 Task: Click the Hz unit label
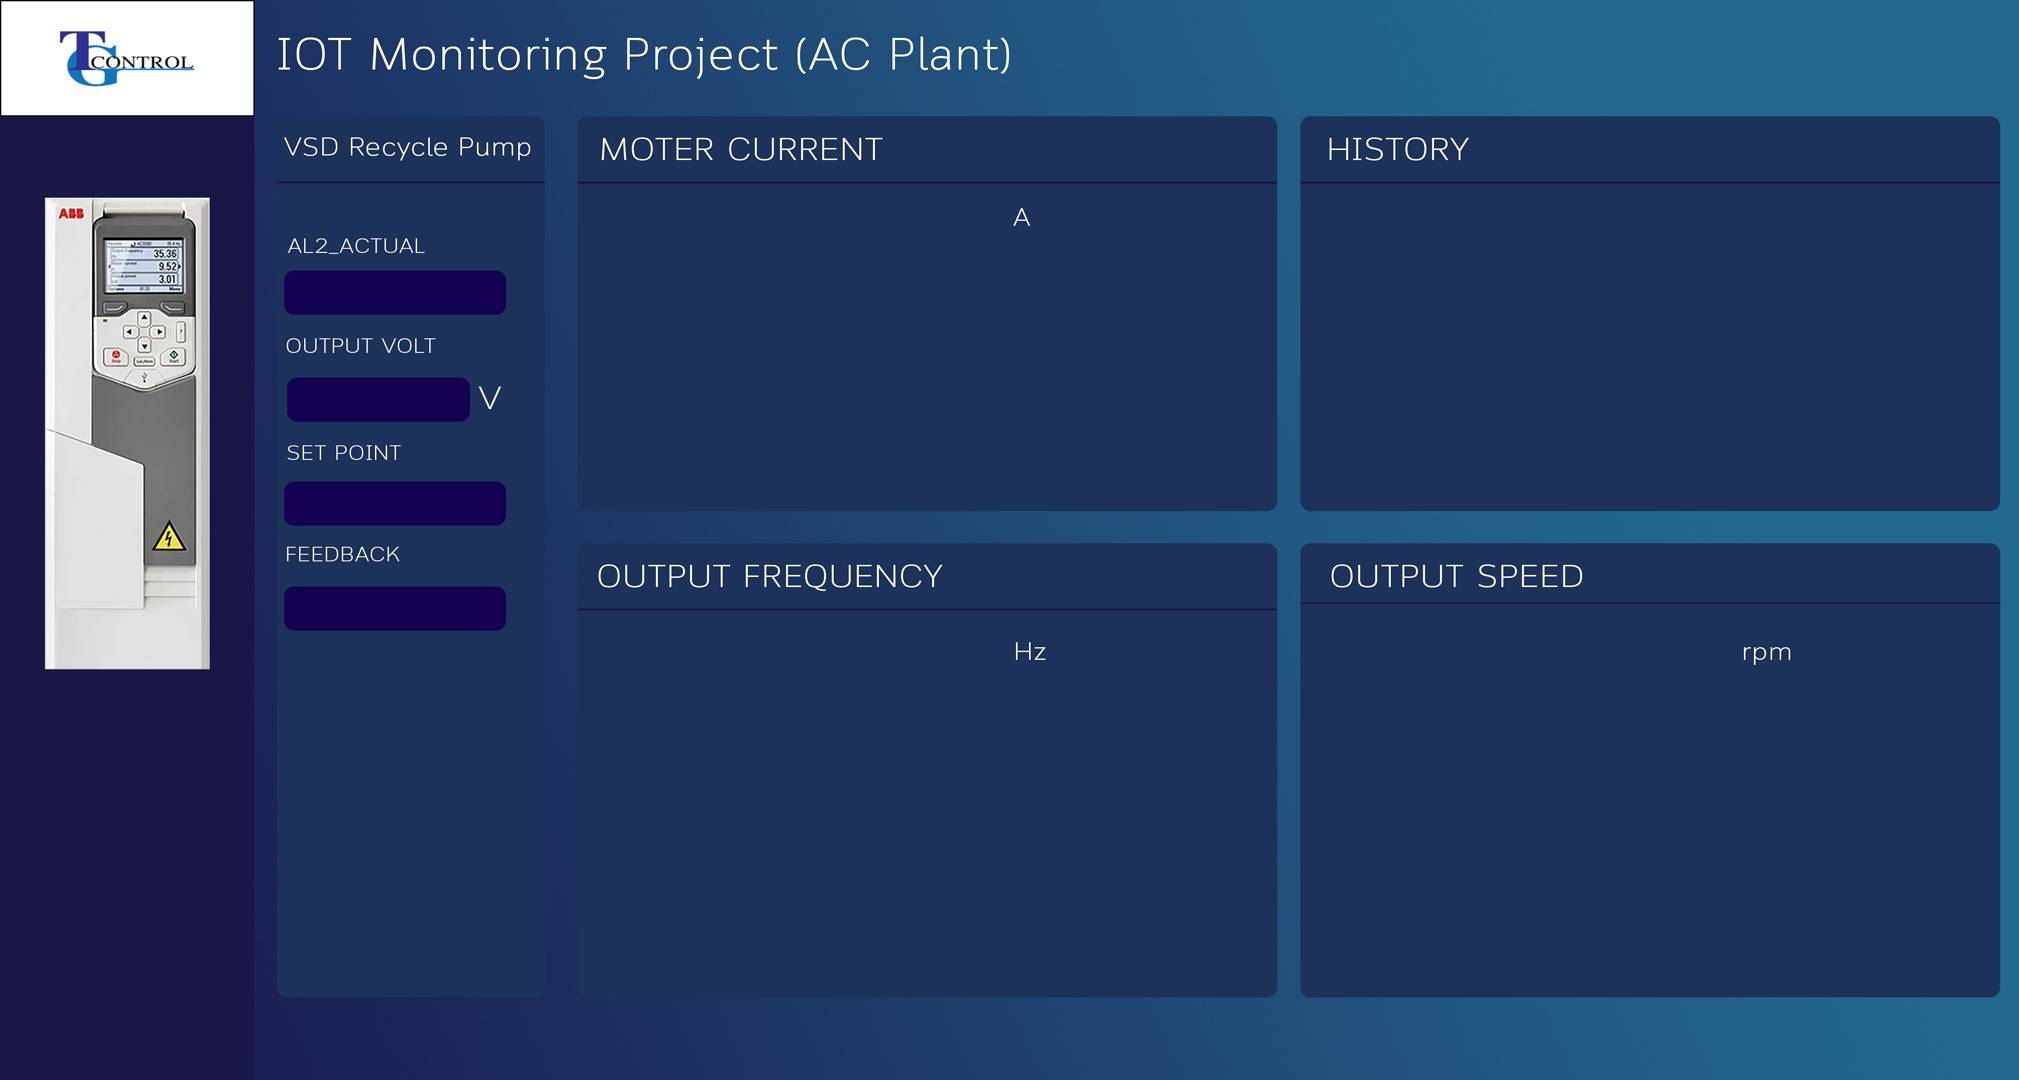[x=1030, y=652]
